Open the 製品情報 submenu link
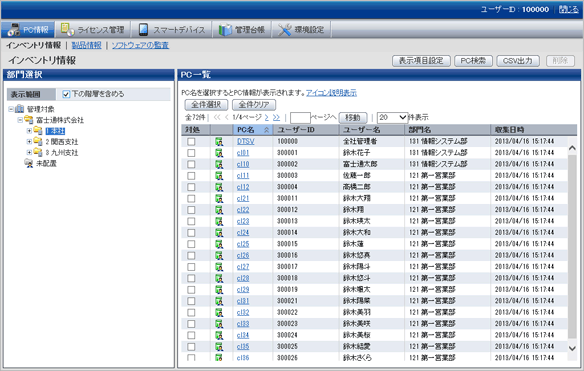 pos(86,45)
